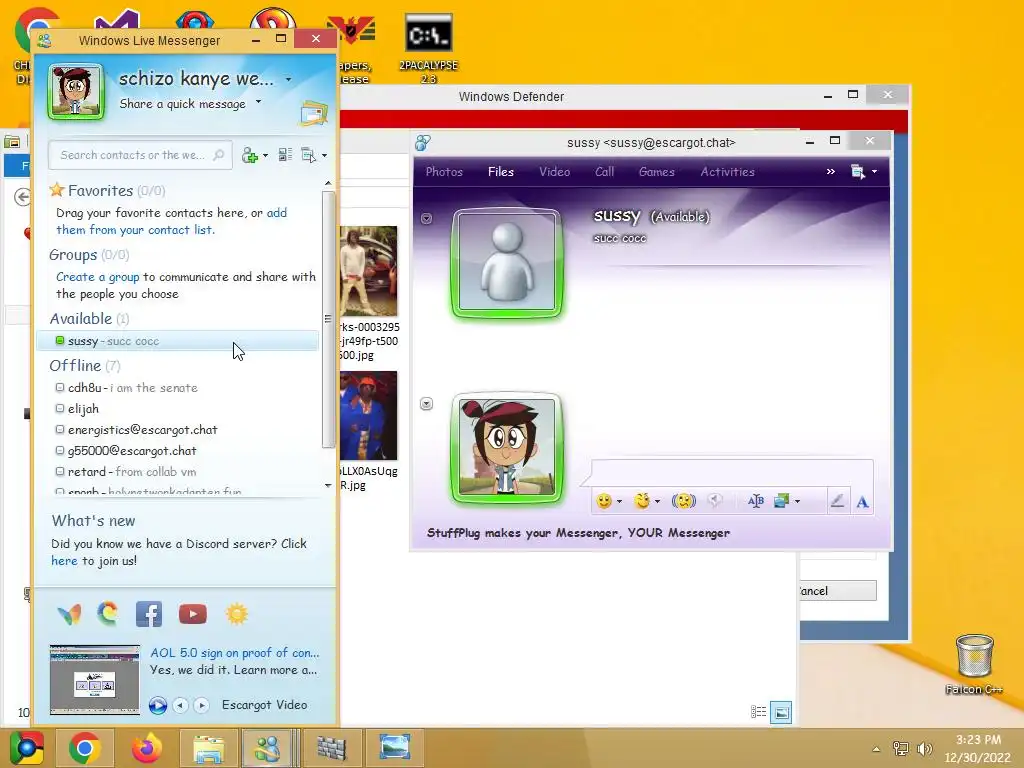The height and width of the screenshot is (768, 1024).
Task: Open the Call tab in chat window
Action: click(x=604, y=172)
